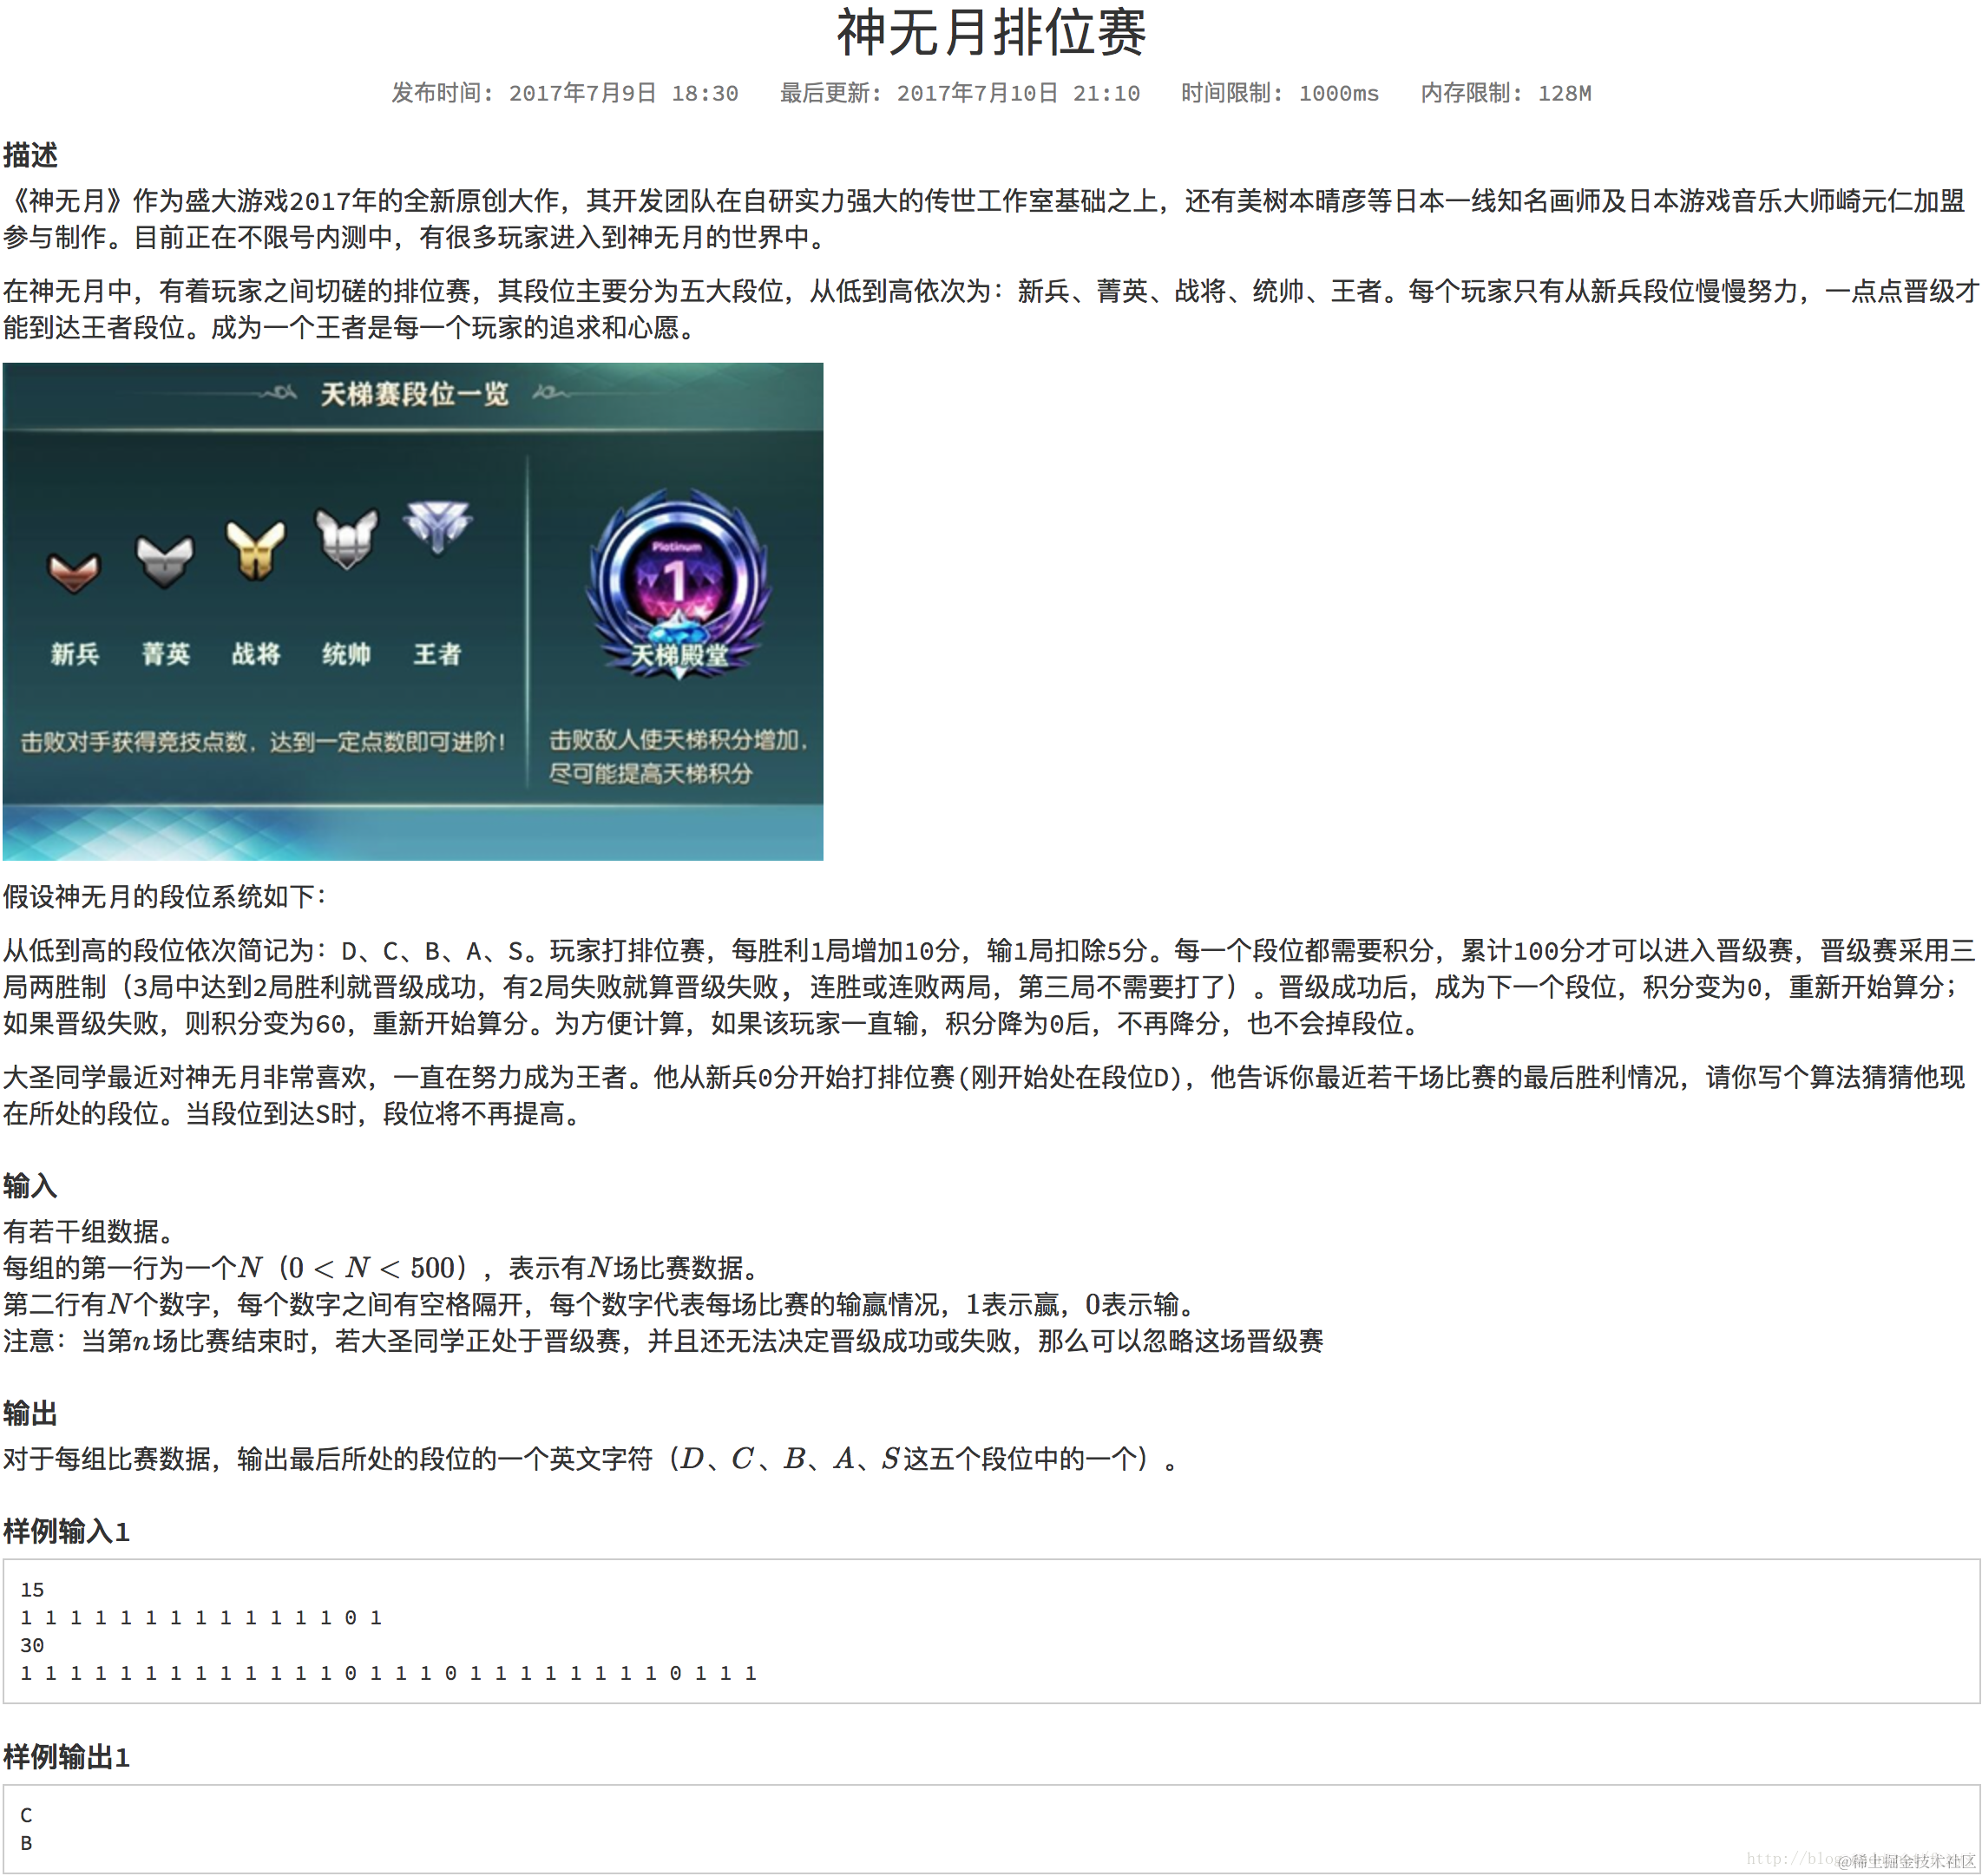Click the 时间限制 1000ms label
This screenshot has width=1982, height=1876.
[x=1279, y=93]
